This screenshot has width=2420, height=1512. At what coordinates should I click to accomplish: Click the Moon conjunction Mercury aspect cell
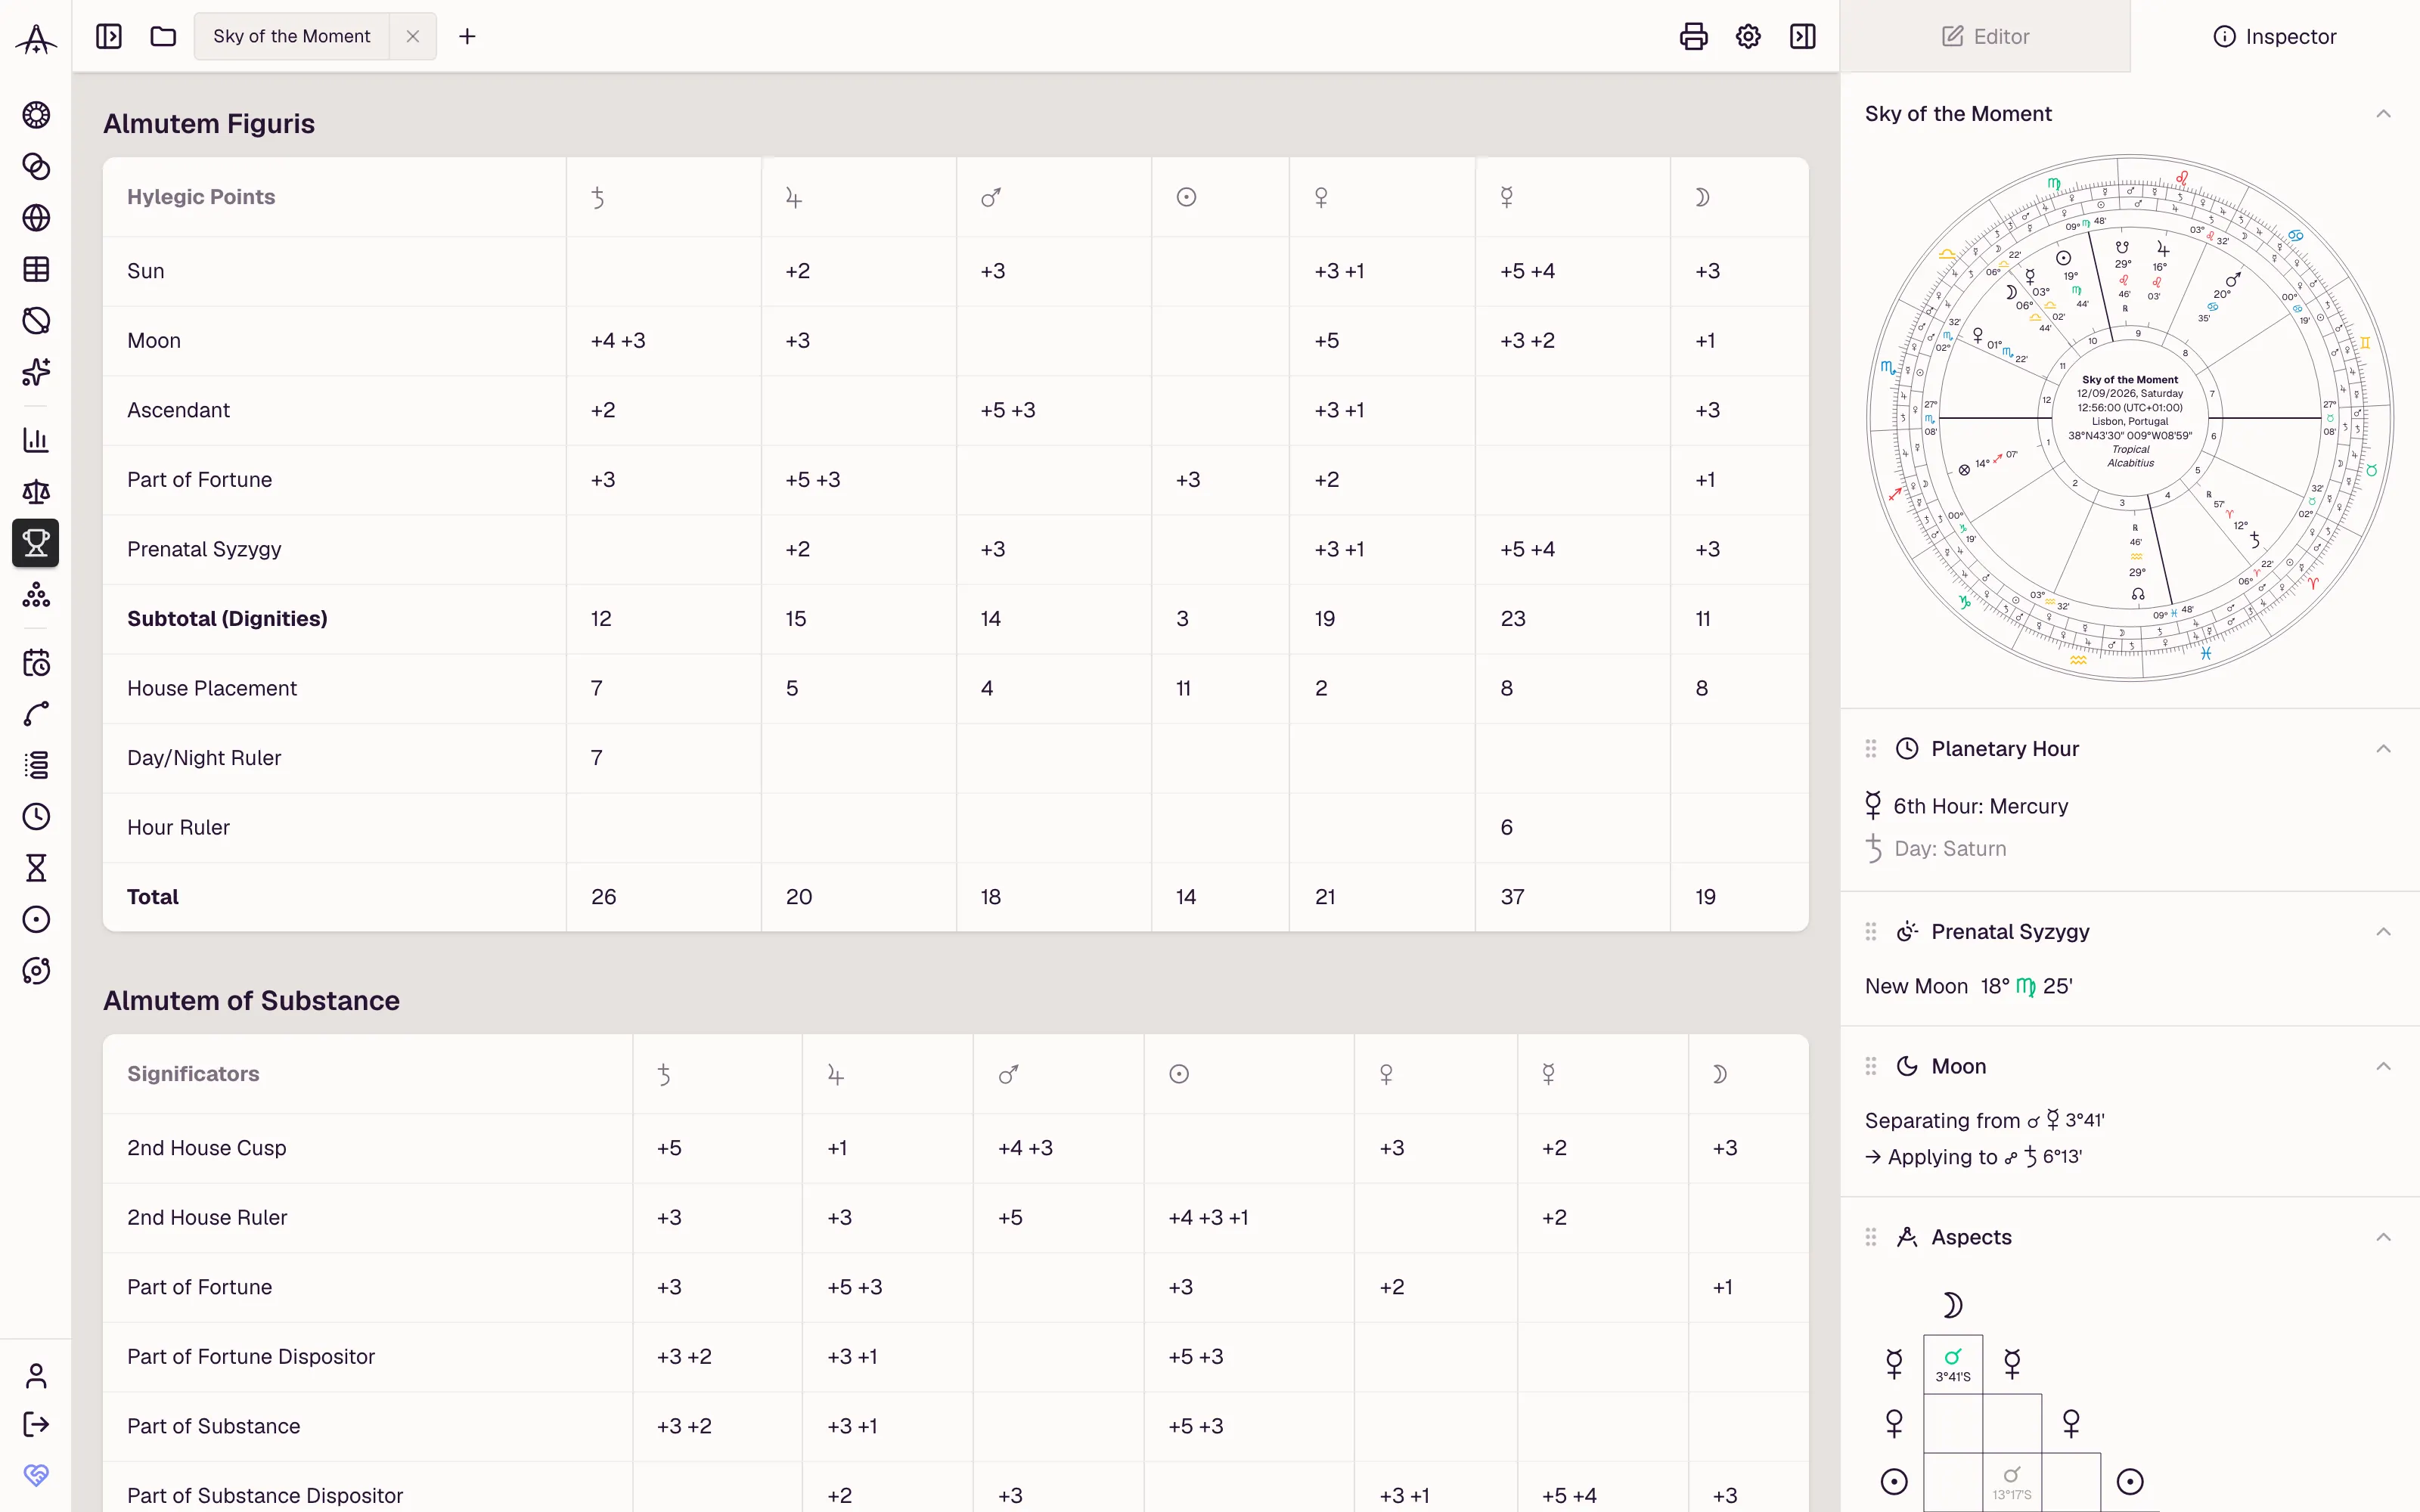1953,1364
